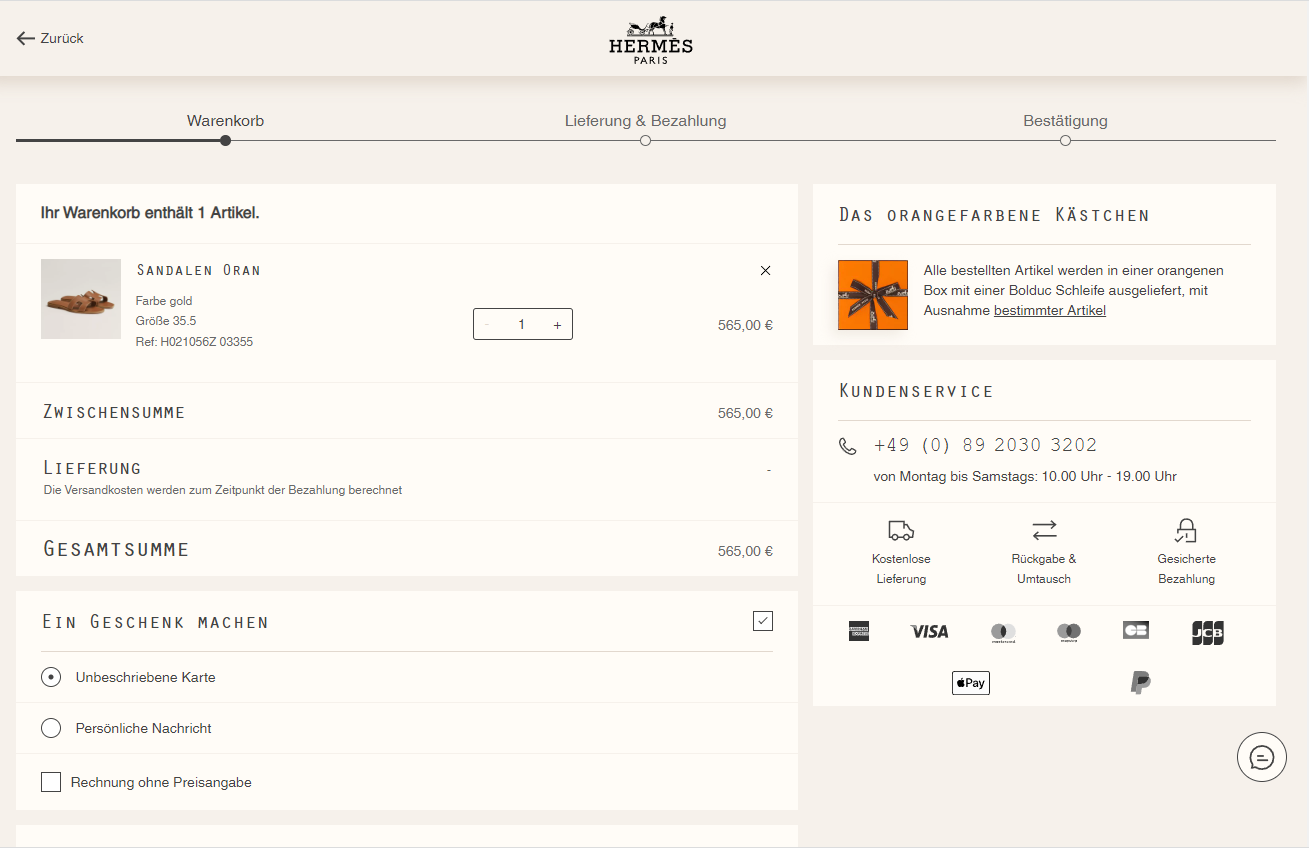1309x849 pixels.
Task: Click the Gesicherte Bezahlung padlock icon
Action: 1186,530
